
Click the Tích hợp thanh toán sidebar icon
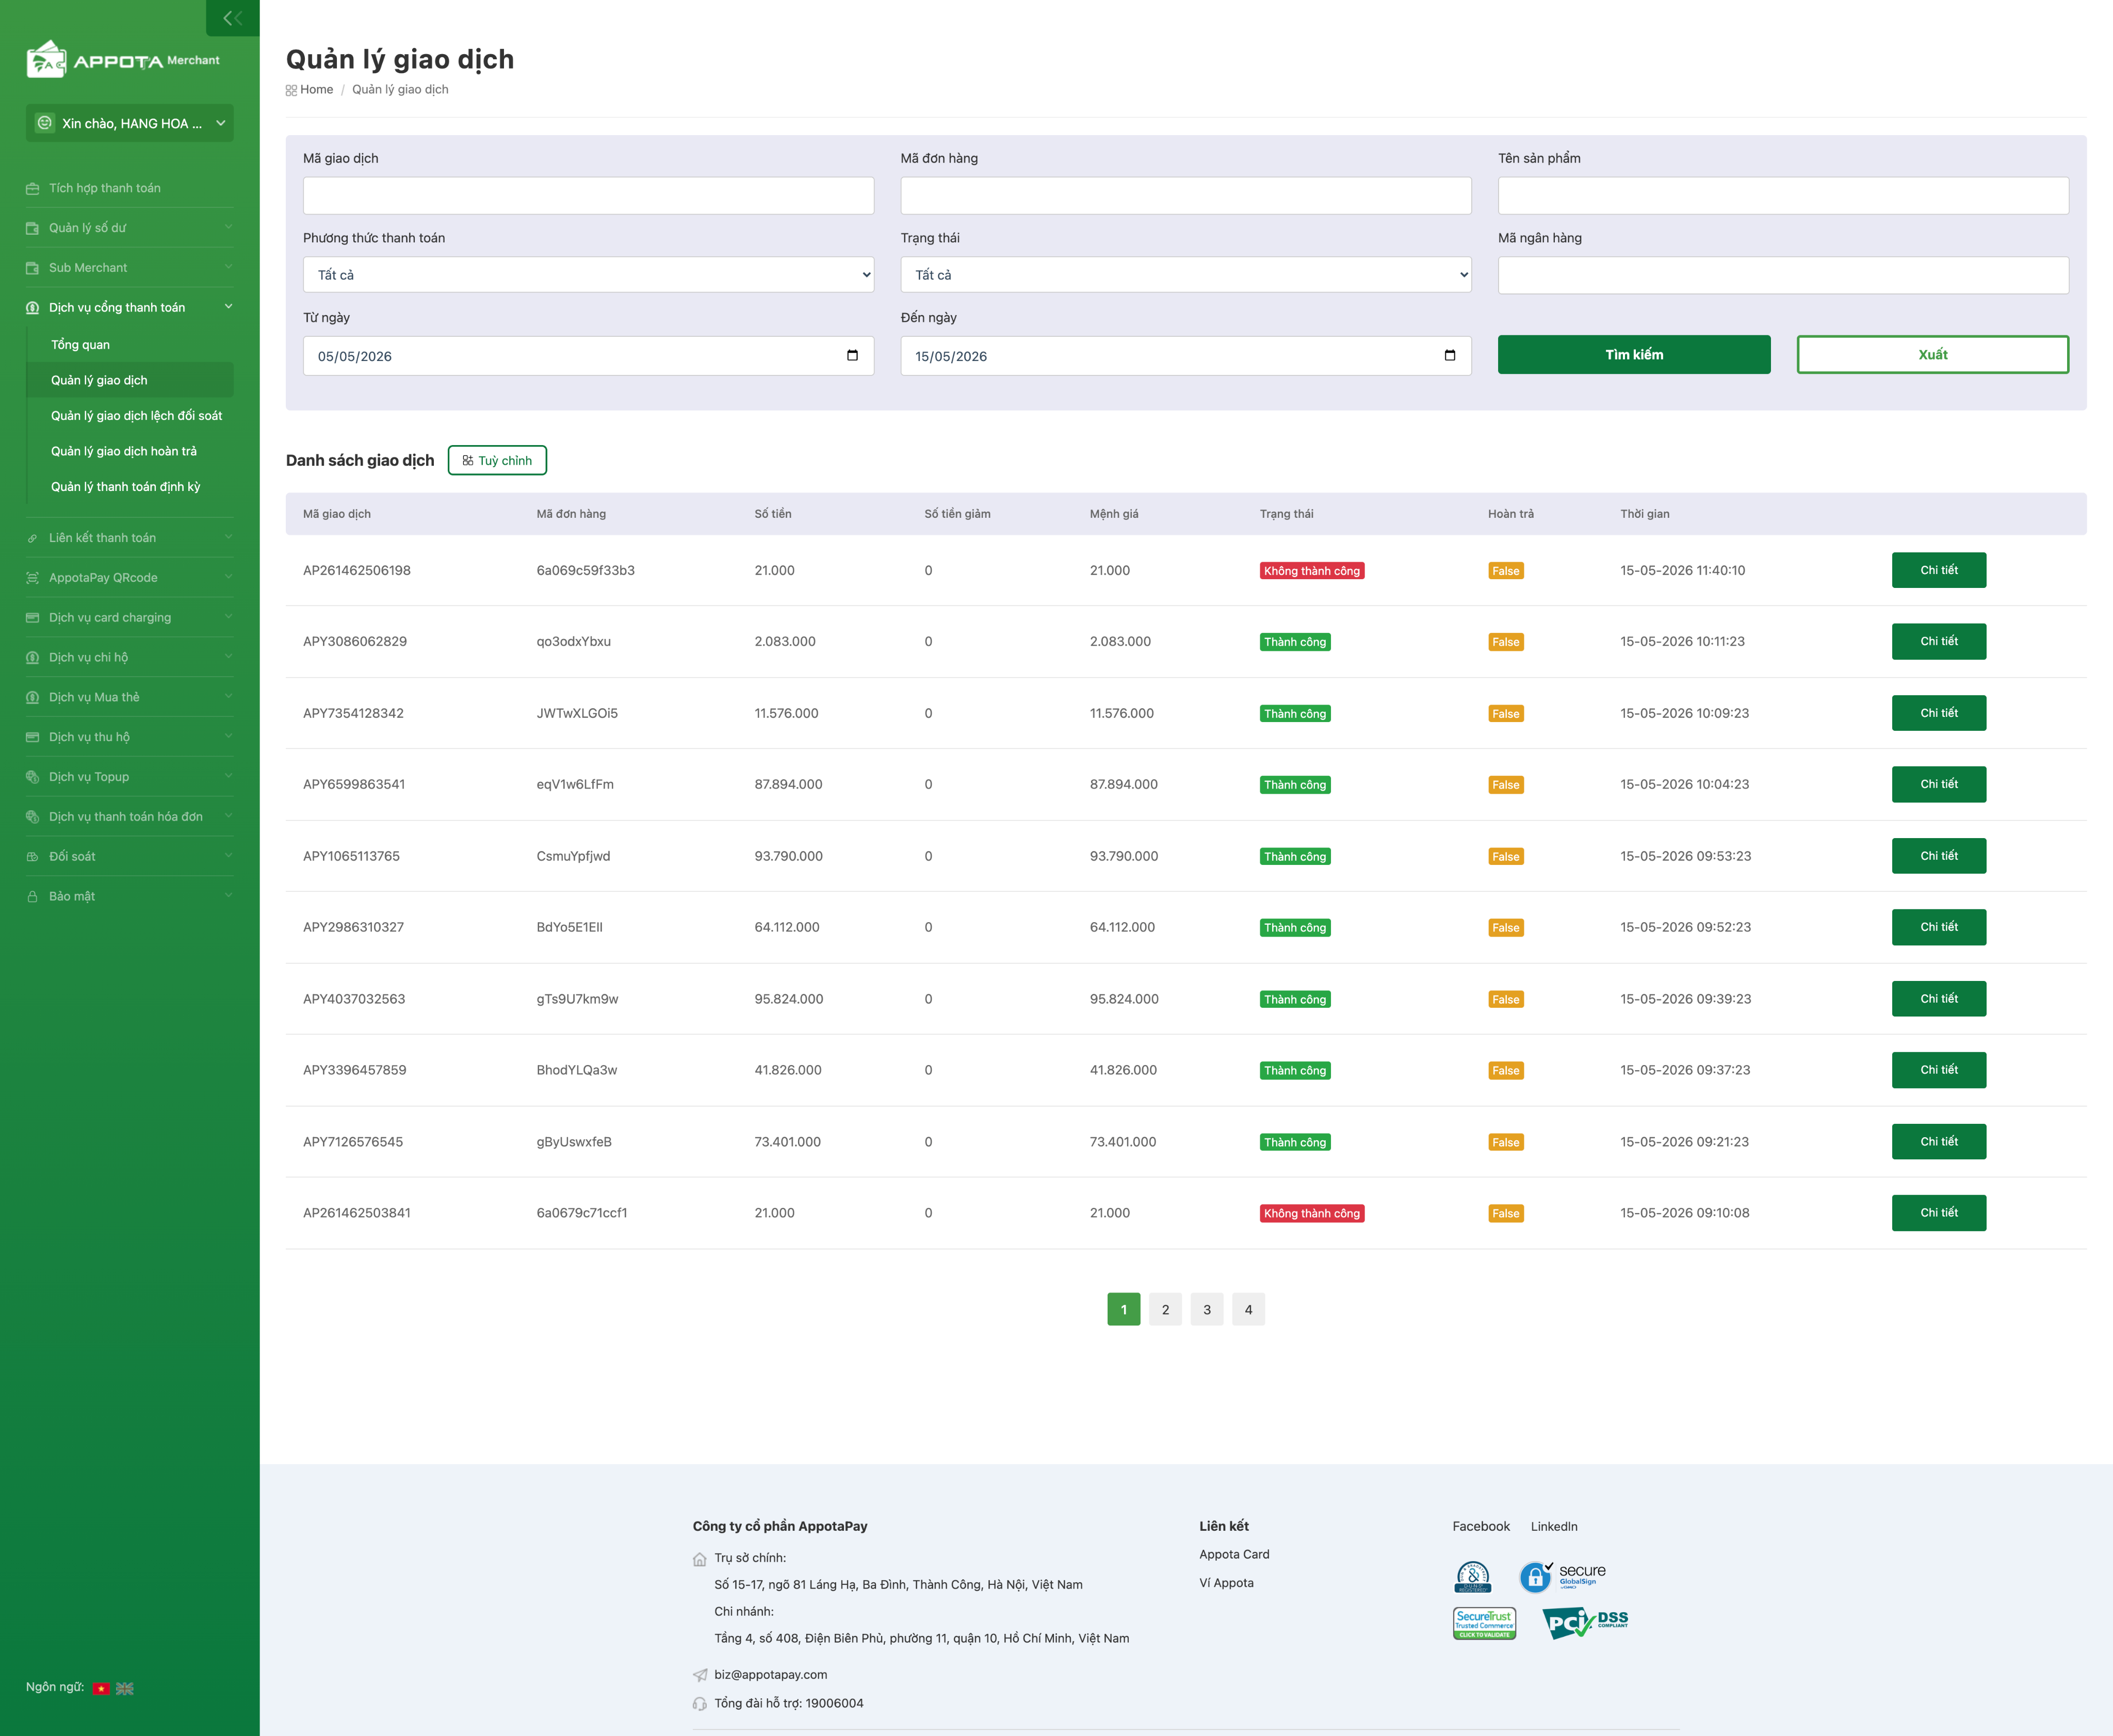[x=32, y=188]
